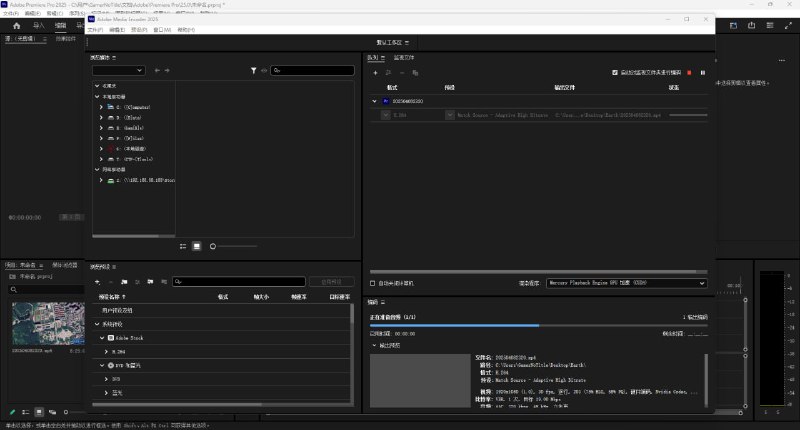The width and height of the screenshot is (800, 430).
Task: Click the navigate back arrow in media browser
Action: point(157,71)
